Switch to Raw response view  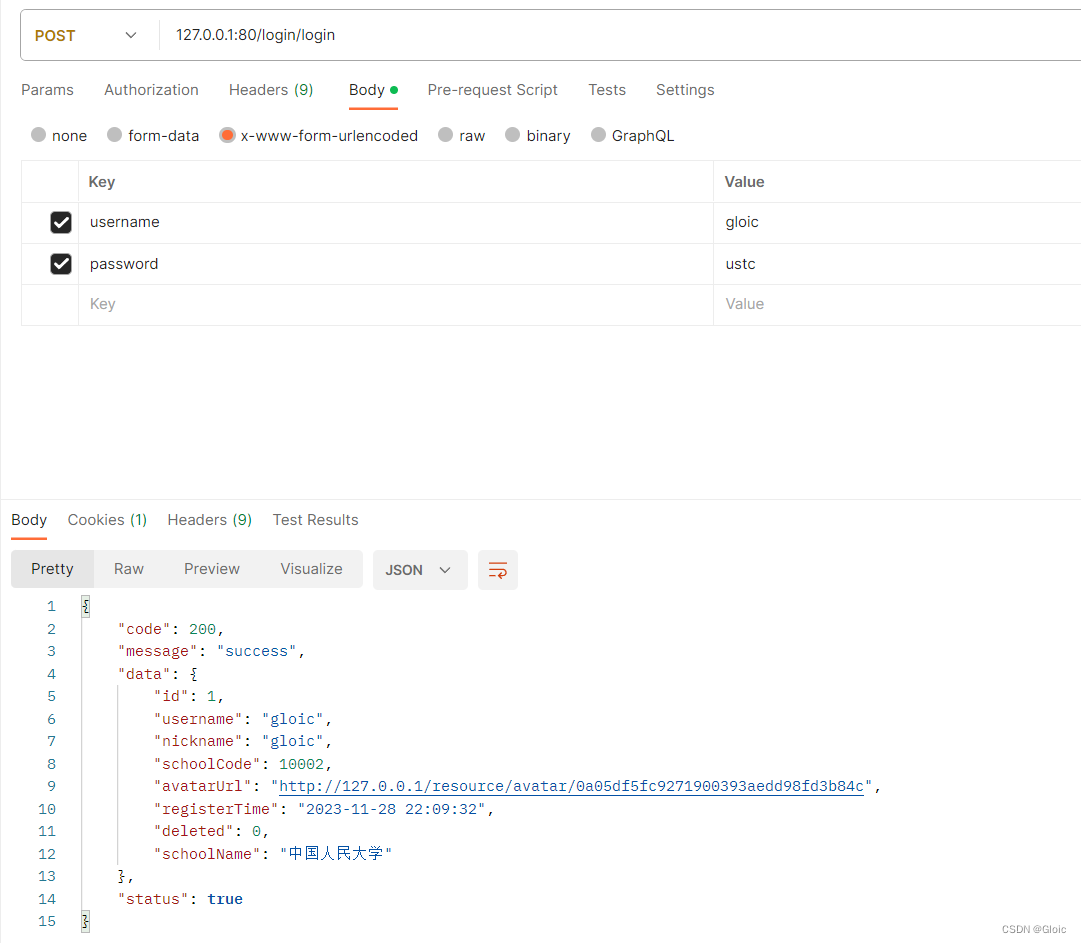[129, 569]
